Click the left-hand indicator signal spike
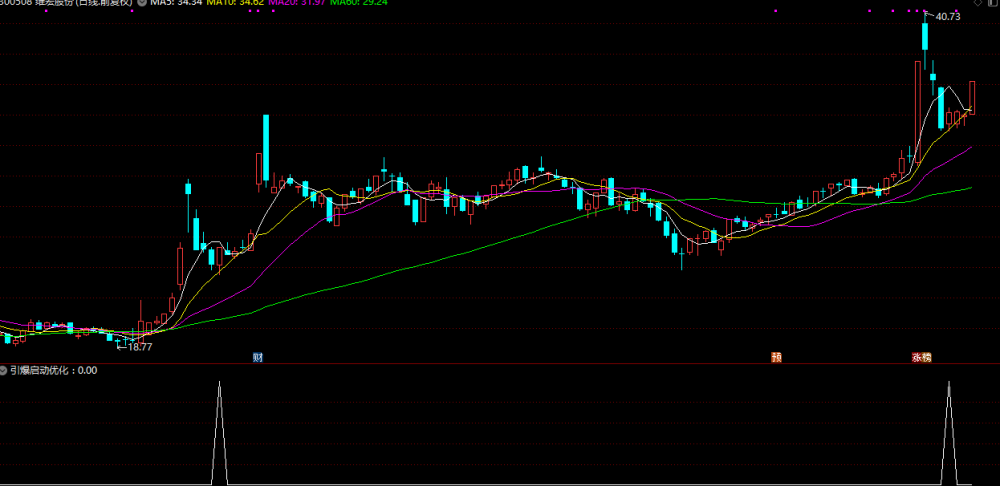1000x486 pixels. 219,433
